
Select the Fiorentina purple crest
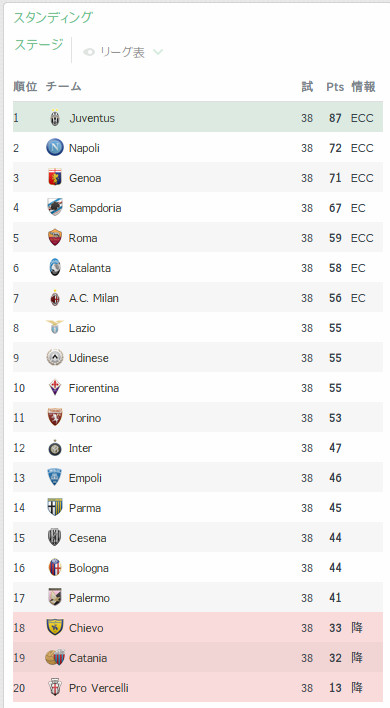[55, 387]
